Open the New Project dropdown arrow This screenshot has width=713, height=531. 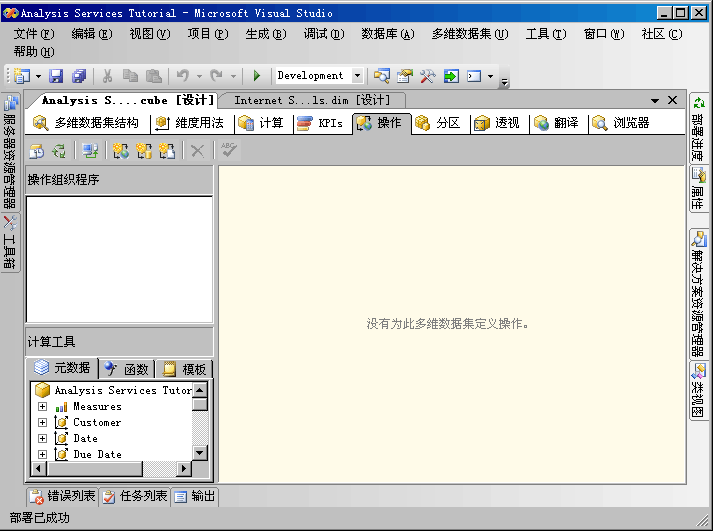click(x=38, y=76)
